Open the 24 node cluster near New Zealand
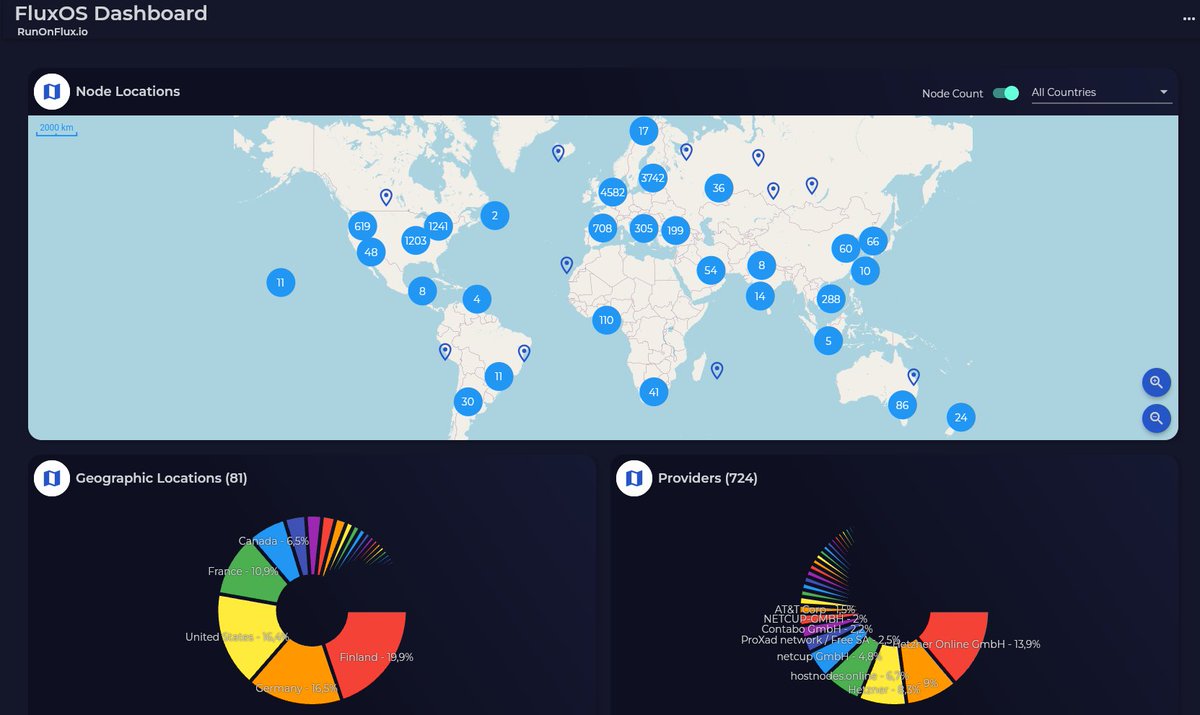This screenshot has height=715, width=1200. pos(961,418)
